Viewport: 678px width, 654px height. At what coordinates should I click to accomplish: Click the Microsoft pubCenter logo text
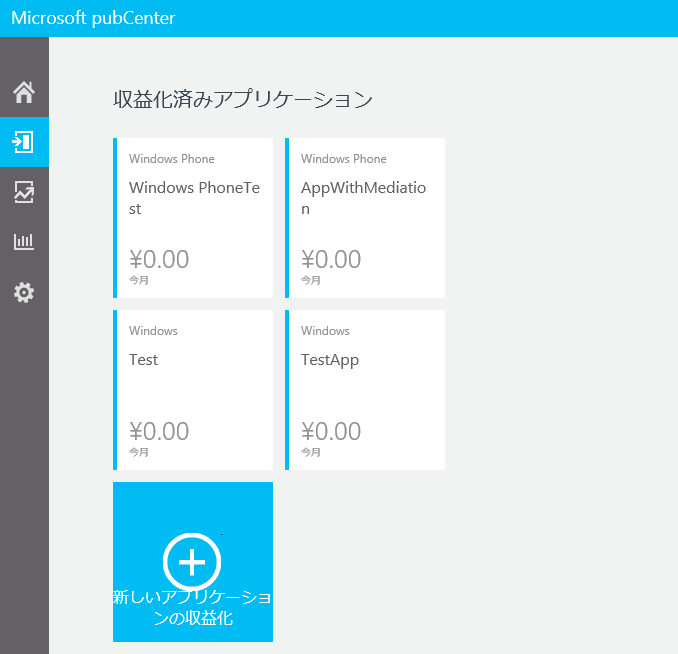point(93,18)
